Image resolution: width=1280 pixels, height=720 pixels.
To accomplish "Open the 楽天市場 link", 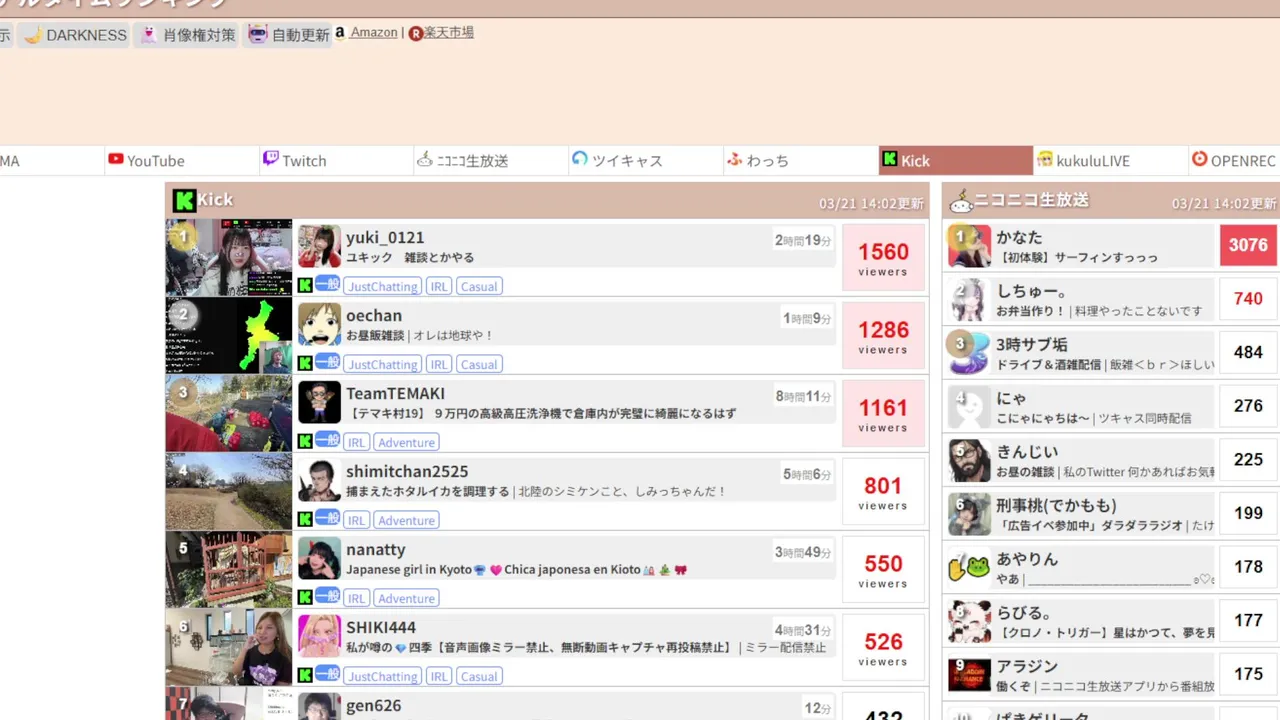I will 449,32.
